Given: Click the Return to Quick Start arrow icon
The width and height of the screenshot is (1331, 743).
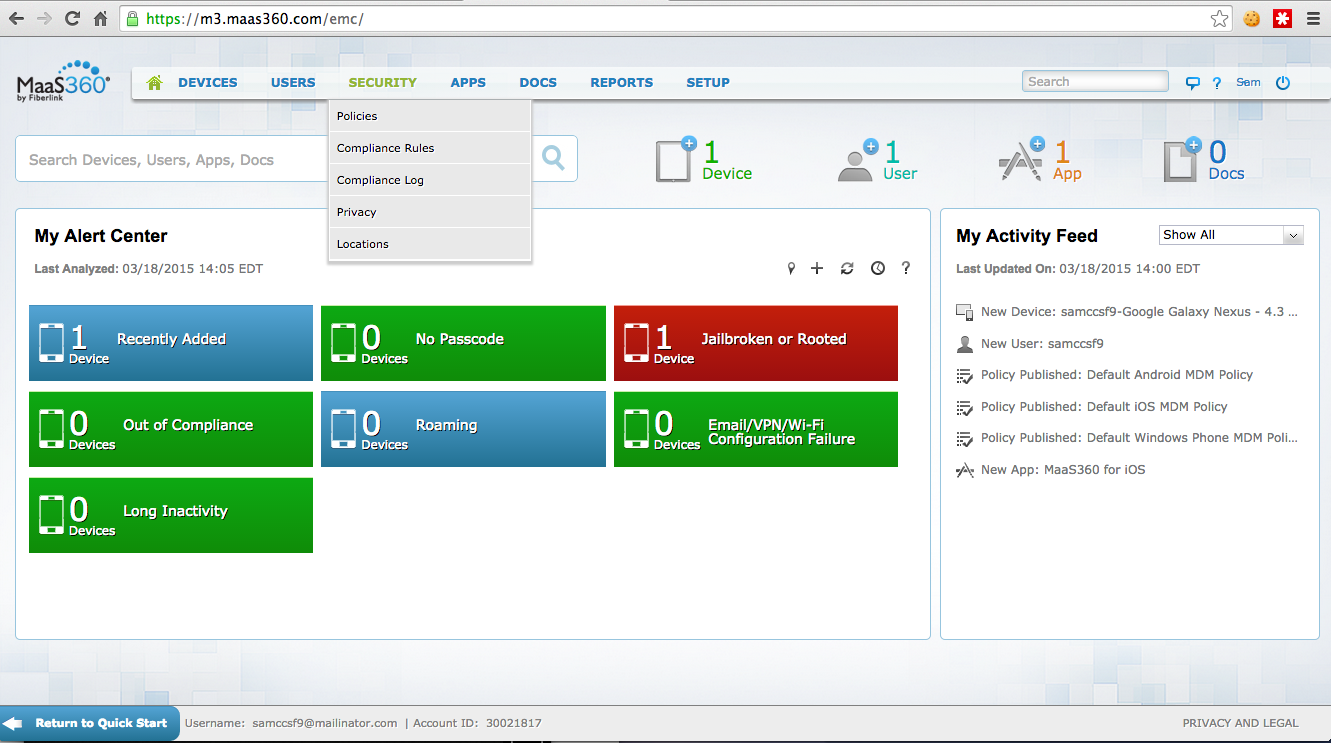Looking at the screenshot, I should [13, 723].
